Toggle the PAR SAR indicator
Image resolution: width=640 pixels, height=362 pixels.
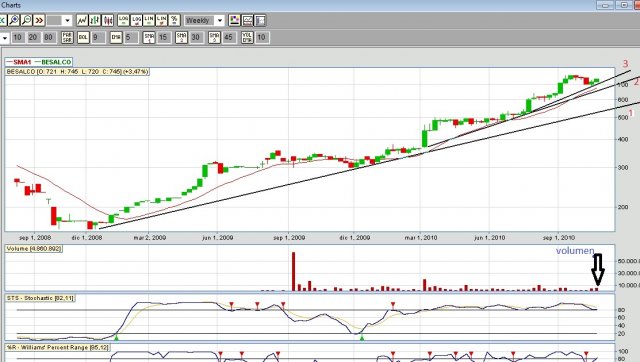point(67,38)
